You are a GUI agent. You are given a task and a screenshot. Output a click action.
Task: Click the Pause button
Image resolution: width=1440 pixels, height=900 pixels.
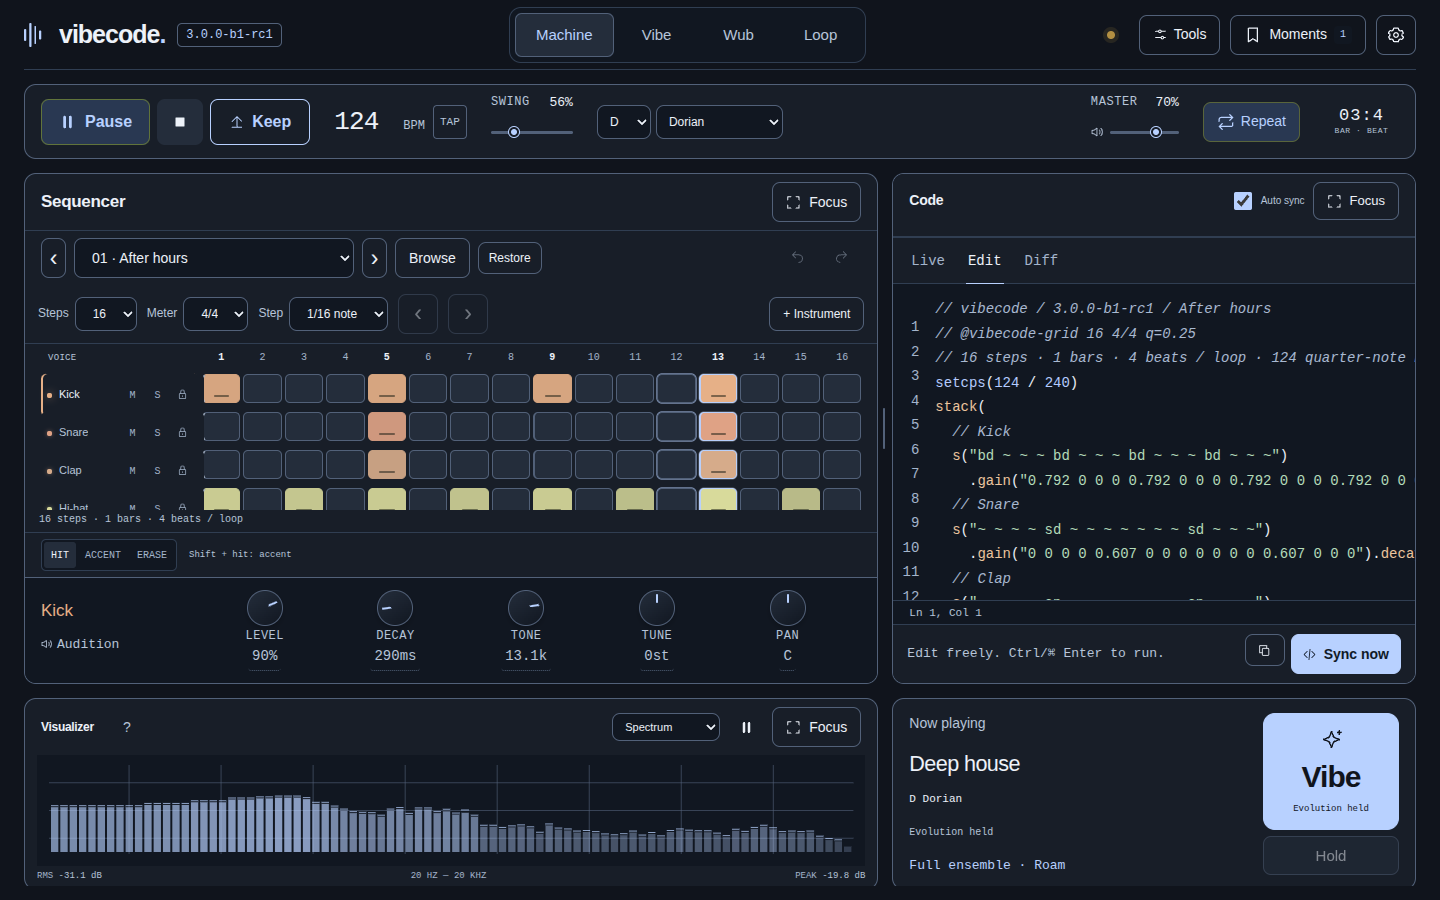95,122
